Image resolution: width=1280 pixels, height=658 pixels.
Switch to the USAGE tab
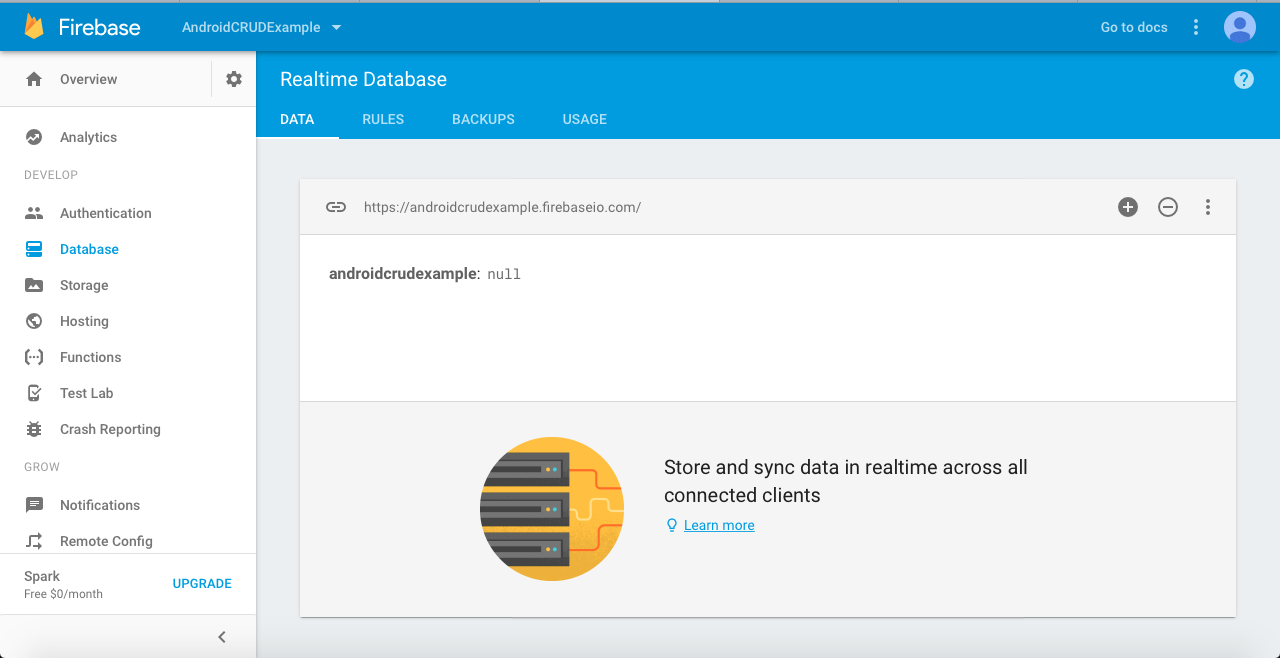[585, 119]
